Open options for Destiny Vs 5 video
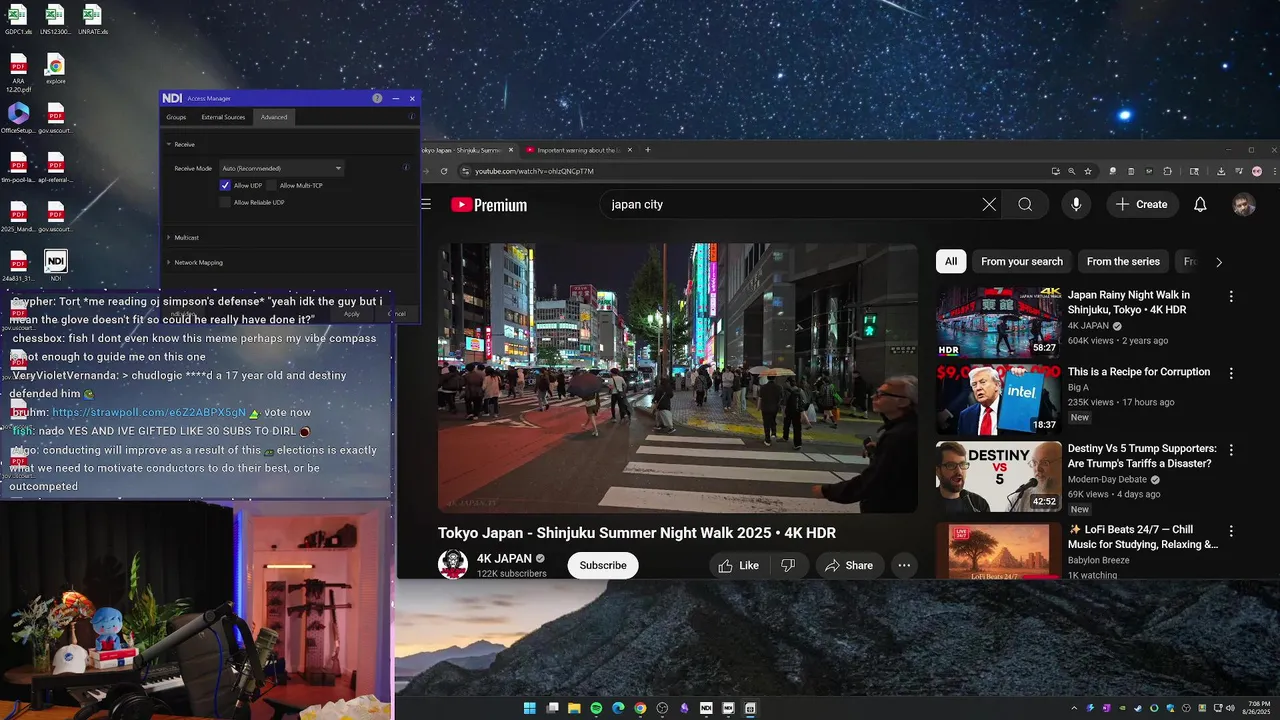The image size is (1280, 720). point(1231,450)
